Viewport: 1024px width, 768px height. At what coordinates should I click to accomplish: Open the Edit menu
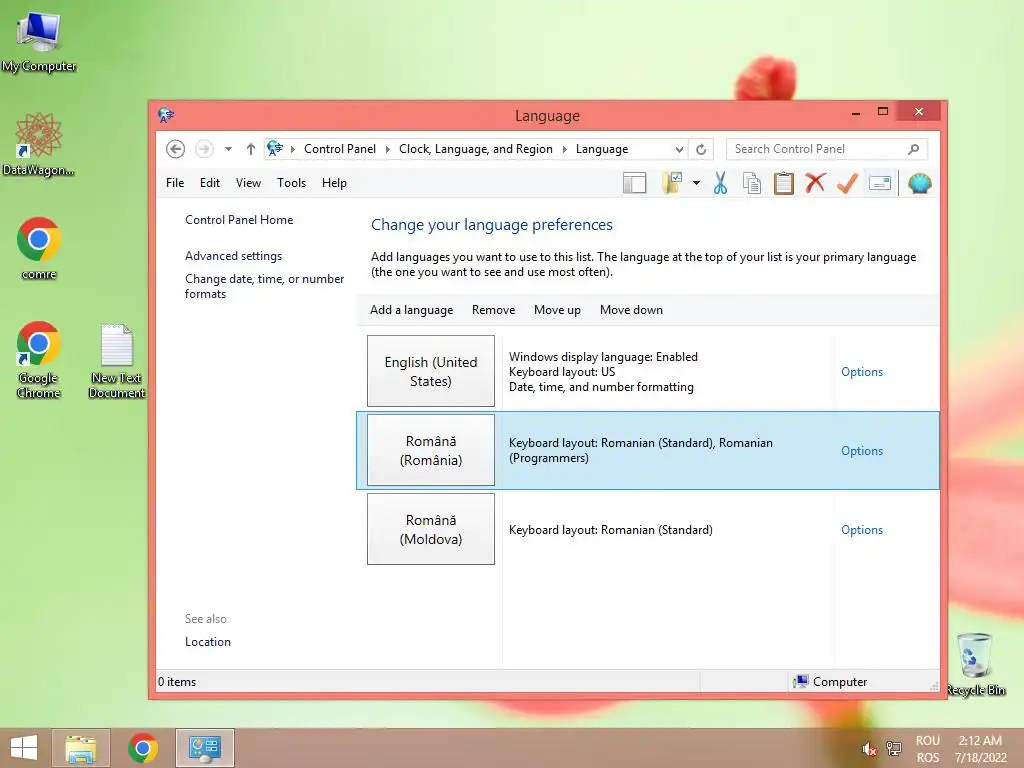point(210,183)
